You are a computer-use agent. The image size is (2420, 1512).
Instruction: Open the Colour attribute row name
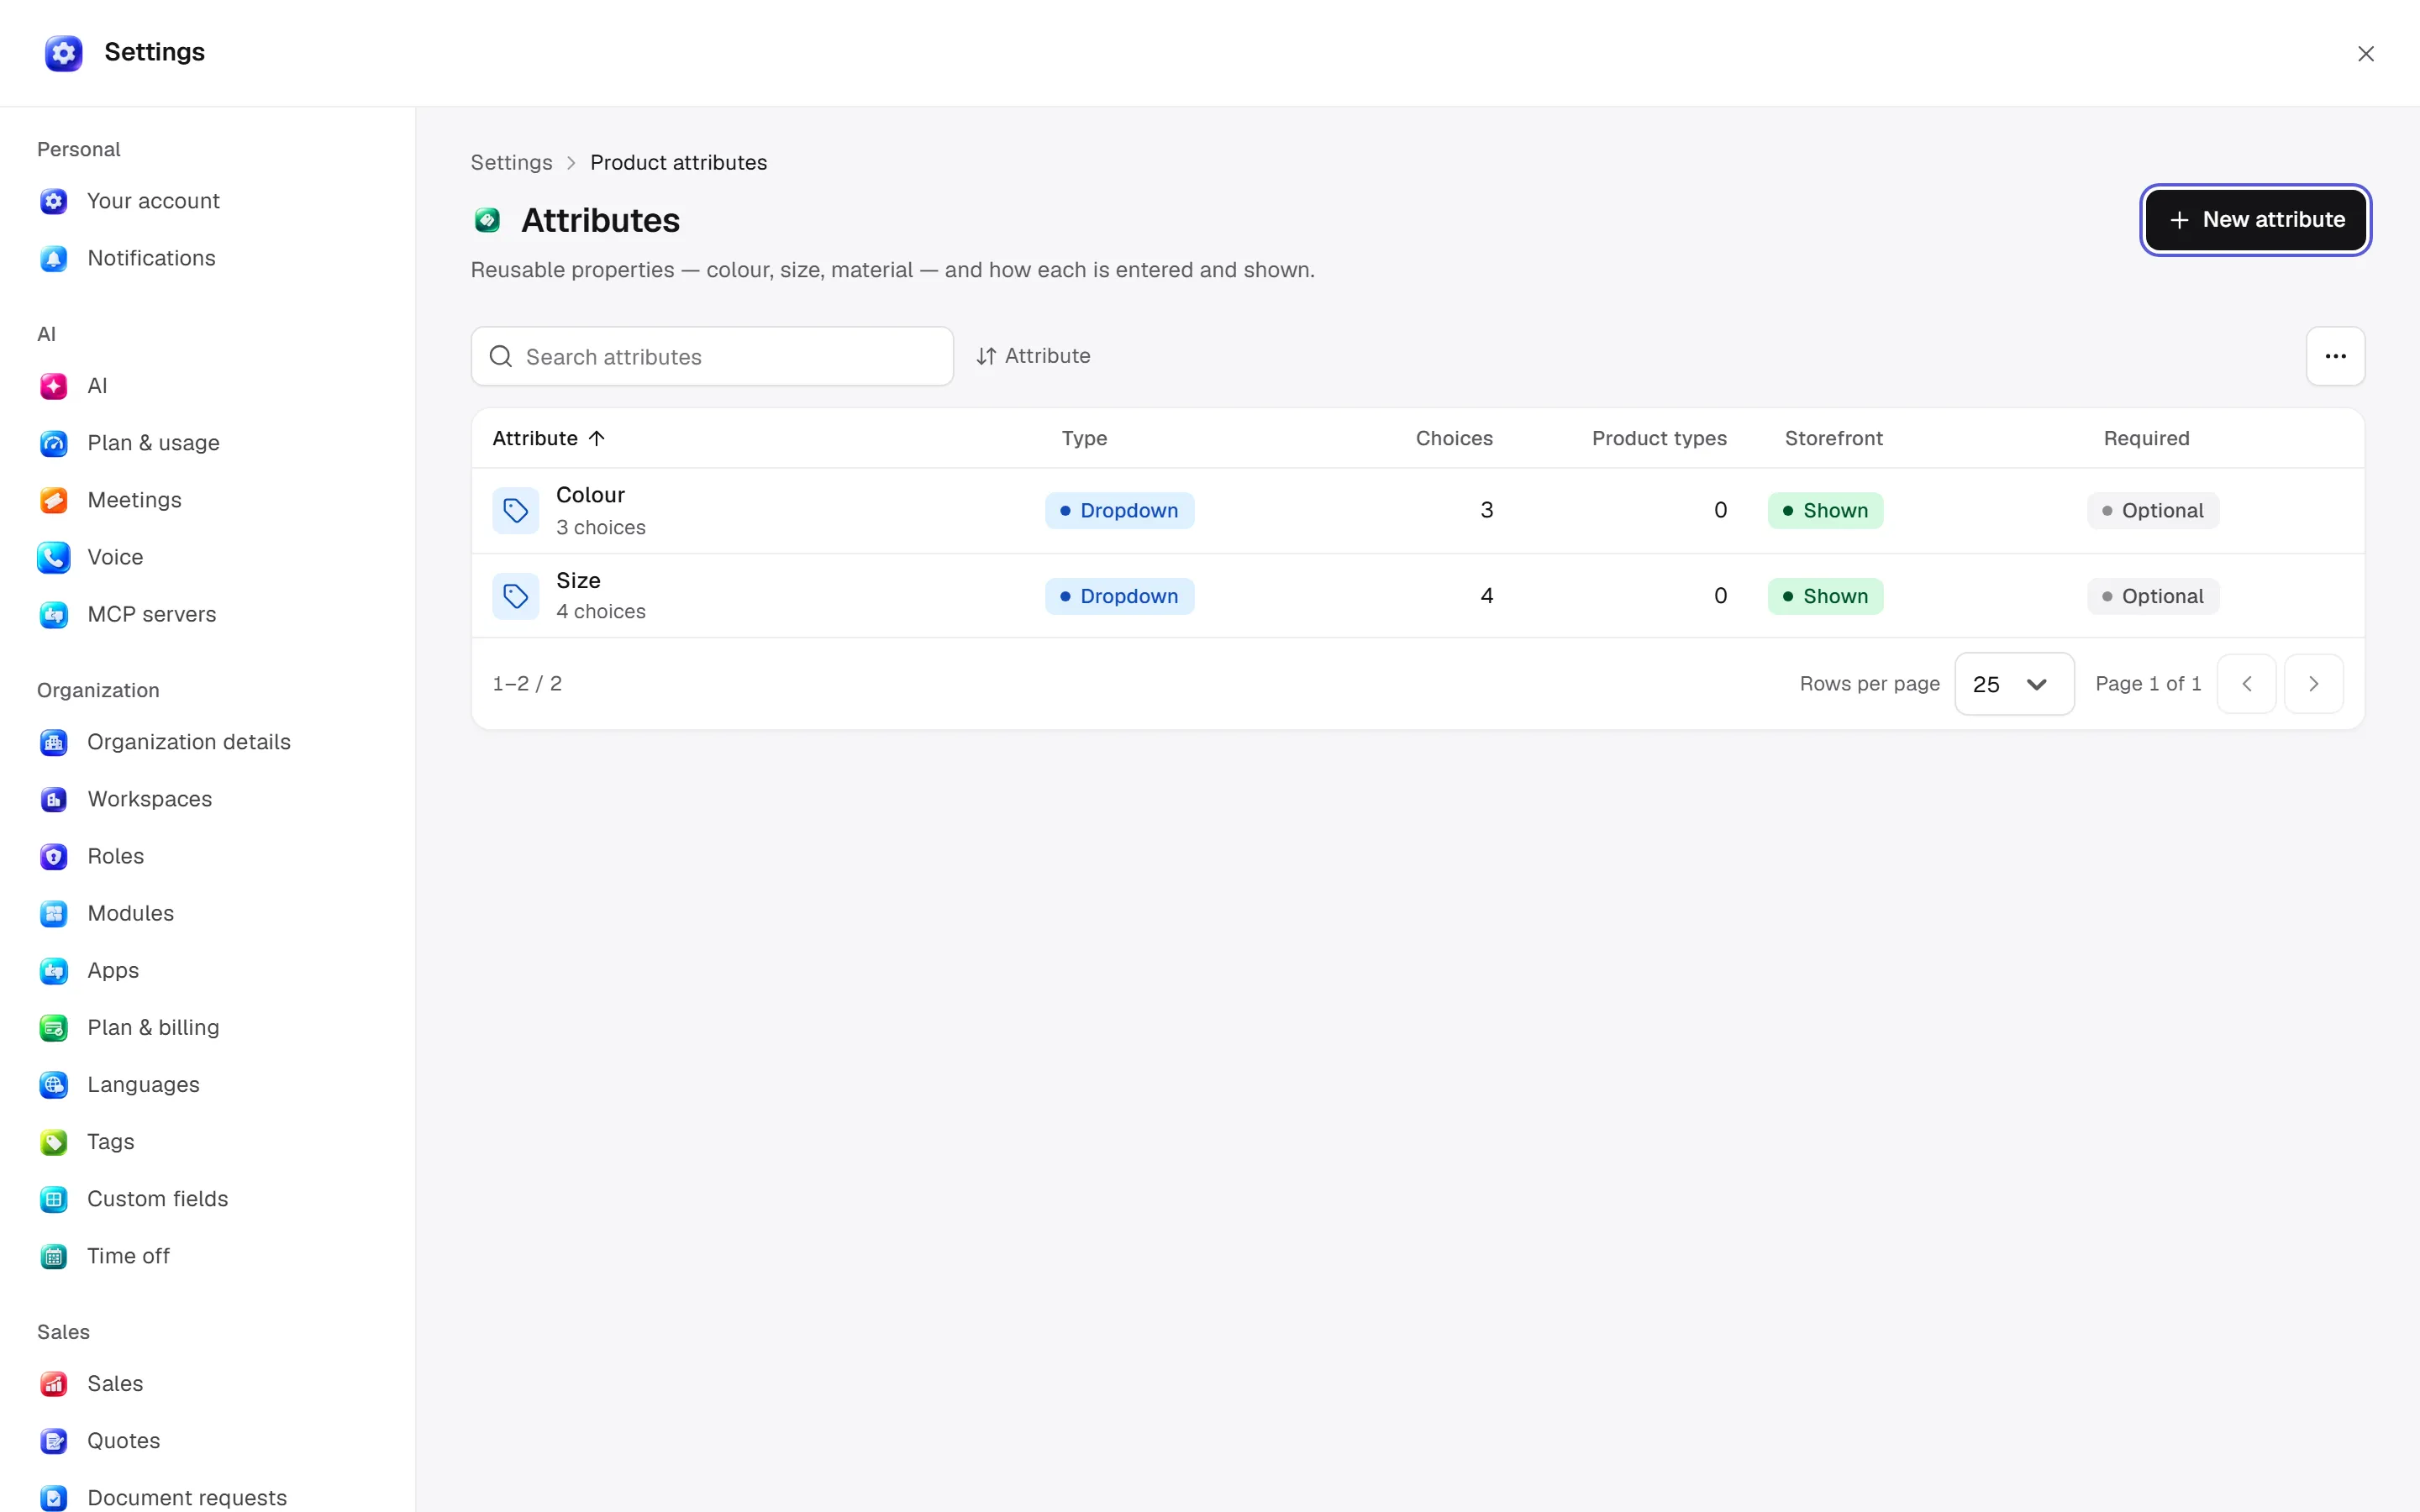pos(590,495)
